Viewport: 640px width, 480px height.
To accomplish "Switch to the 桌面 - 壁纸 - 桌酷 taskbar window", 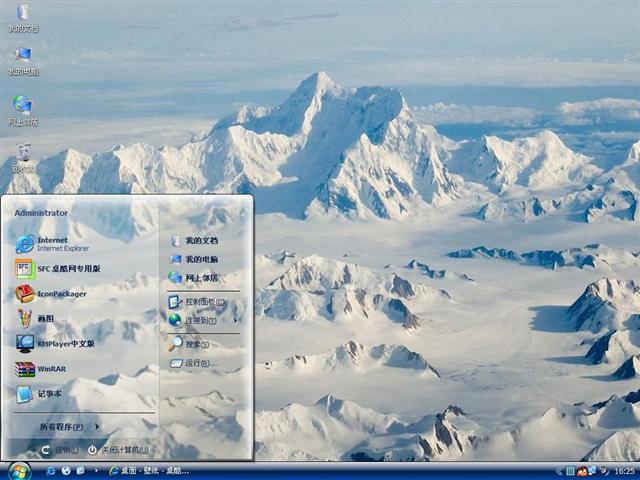I will [149, 471].
